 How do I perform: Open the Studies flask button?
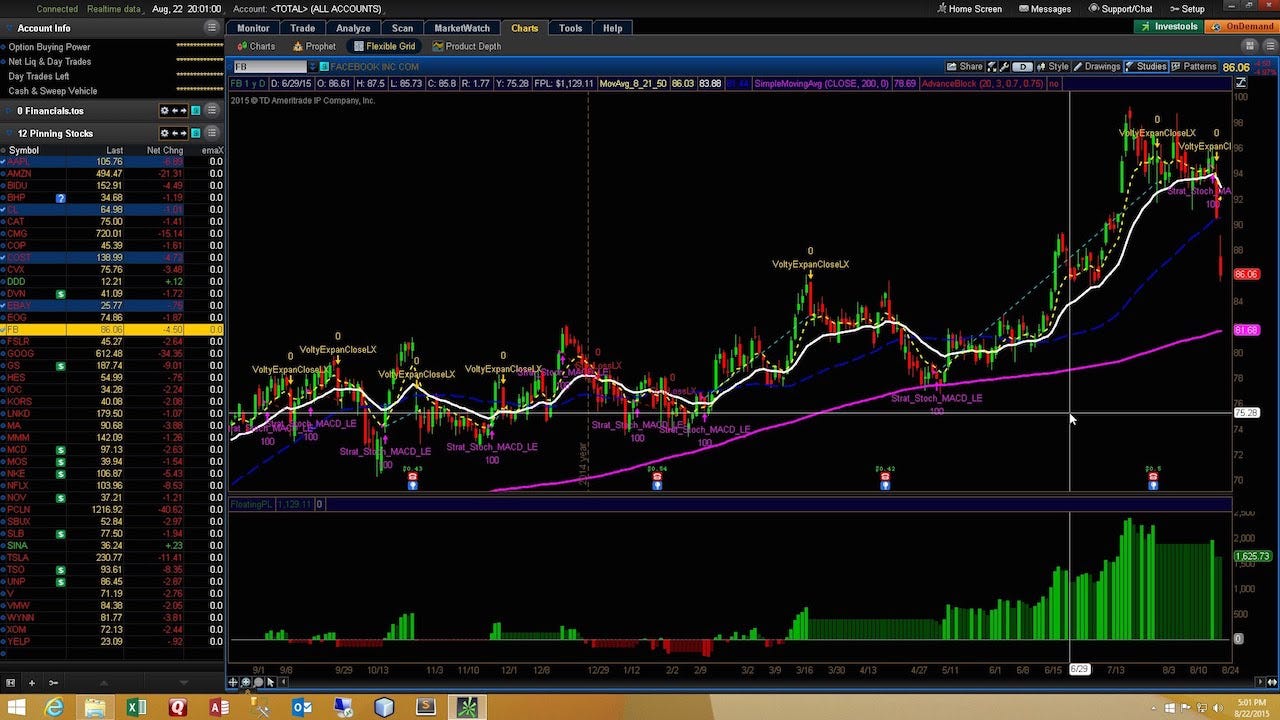(1146, 66)
